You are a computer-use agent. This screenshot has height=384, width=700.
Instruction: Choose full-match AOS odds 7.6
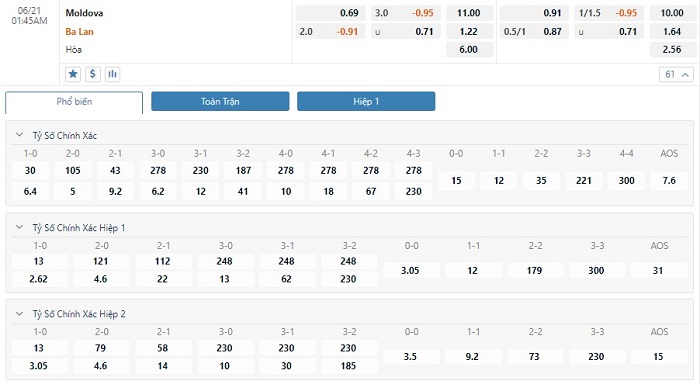tap(669, 180)
